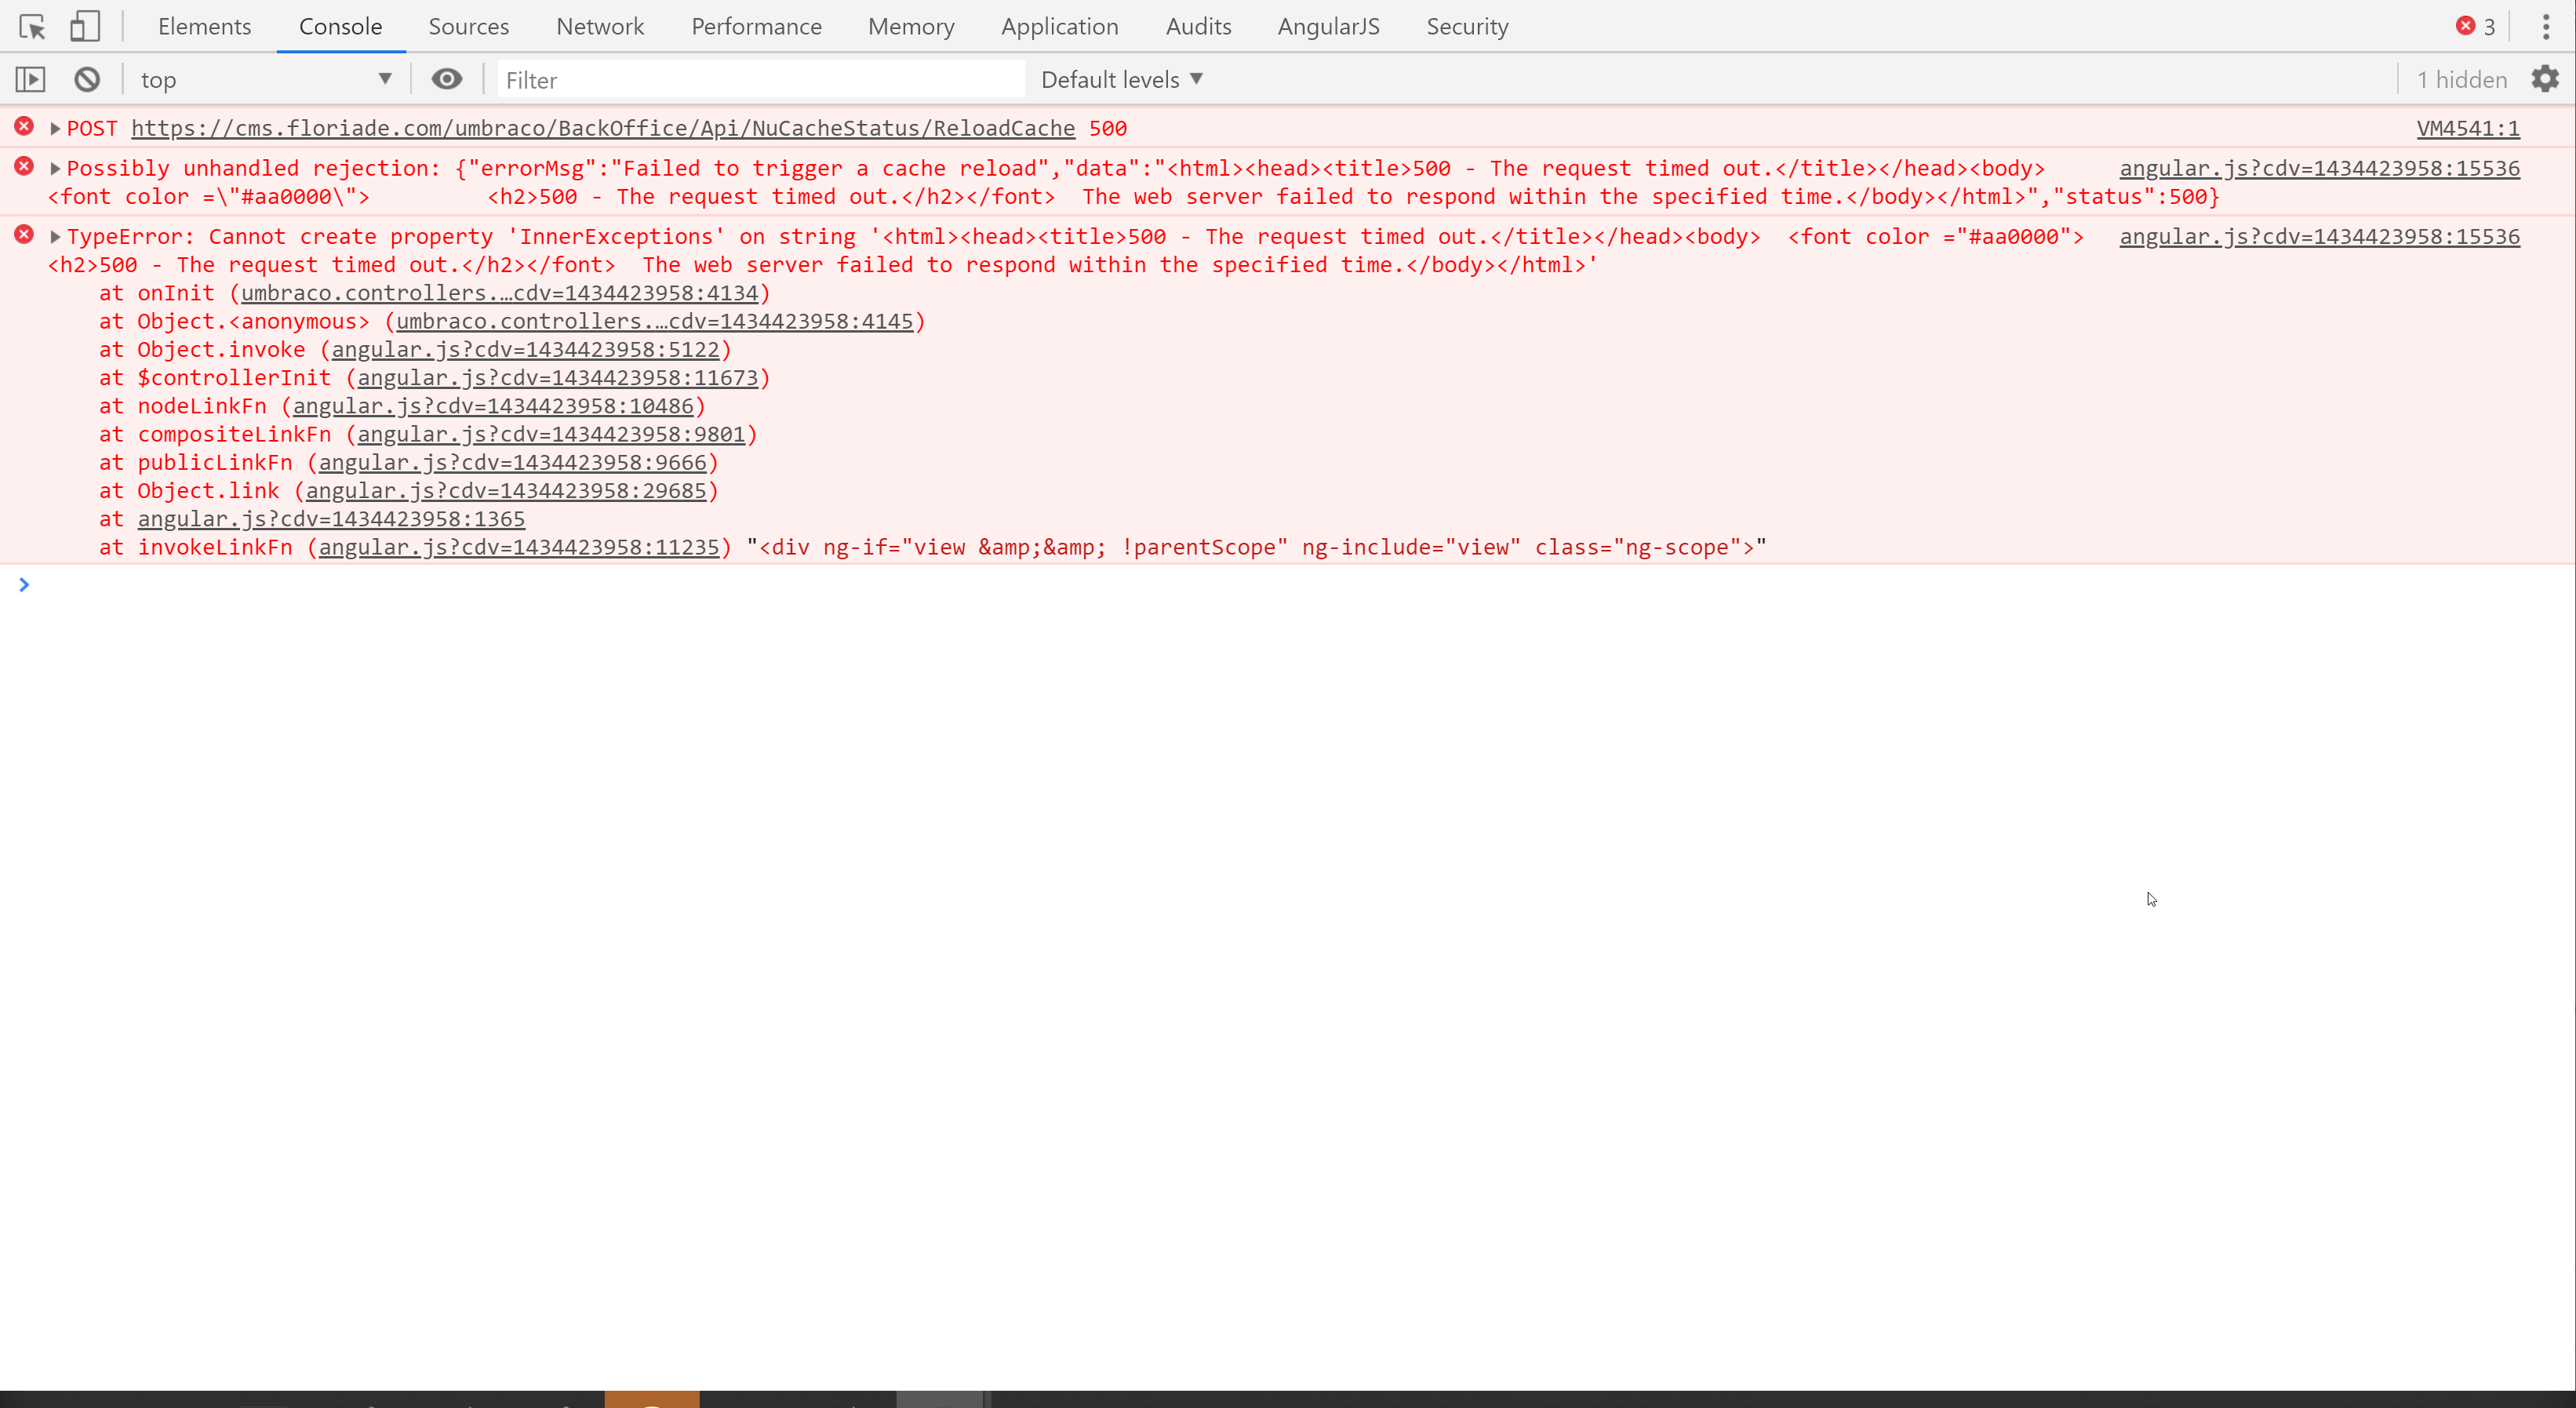Open the Create live expression eye icon
The width and height of the screenshot is (2576, 1408).
[446, 79]
